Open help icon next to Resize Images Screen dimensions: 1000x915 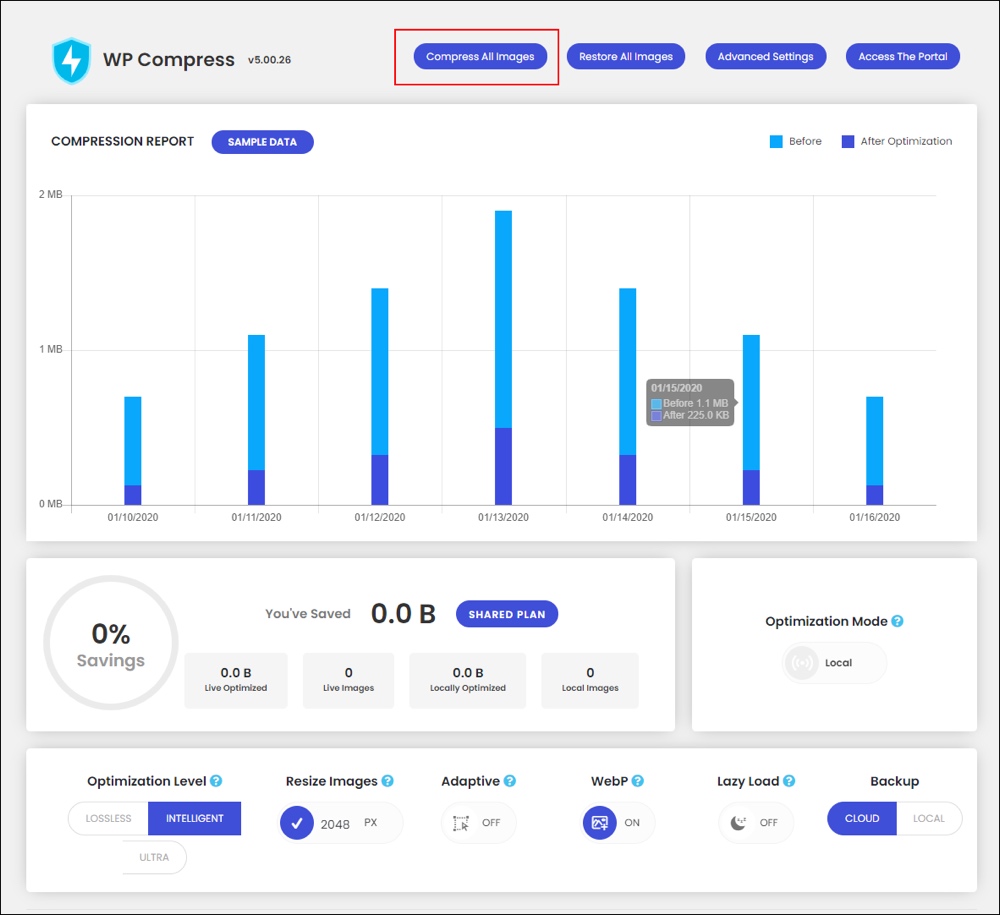388,781
